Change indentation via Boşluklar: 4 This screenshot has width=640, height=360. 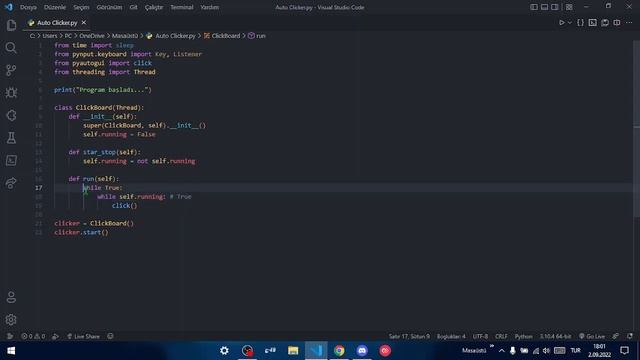pos(451,336)
